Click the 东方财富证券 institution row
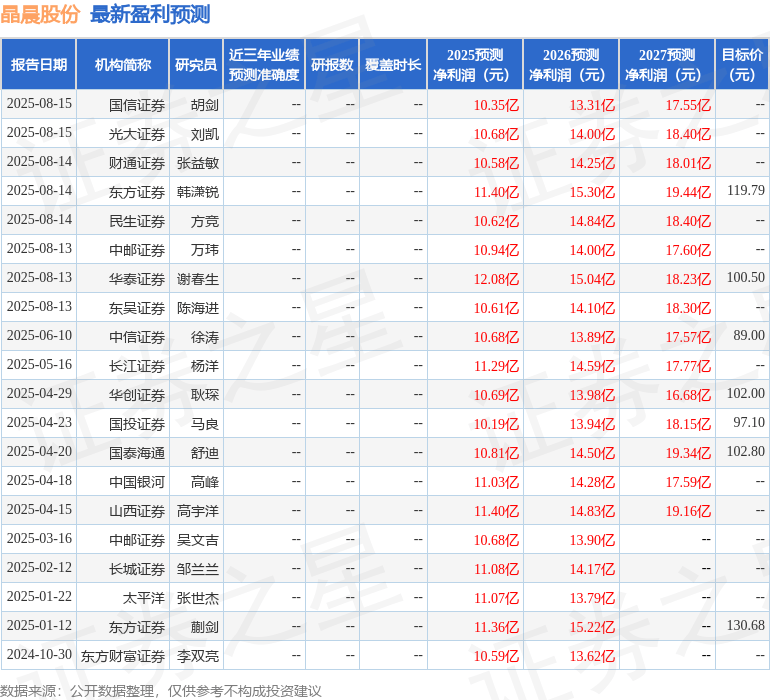 123,656
